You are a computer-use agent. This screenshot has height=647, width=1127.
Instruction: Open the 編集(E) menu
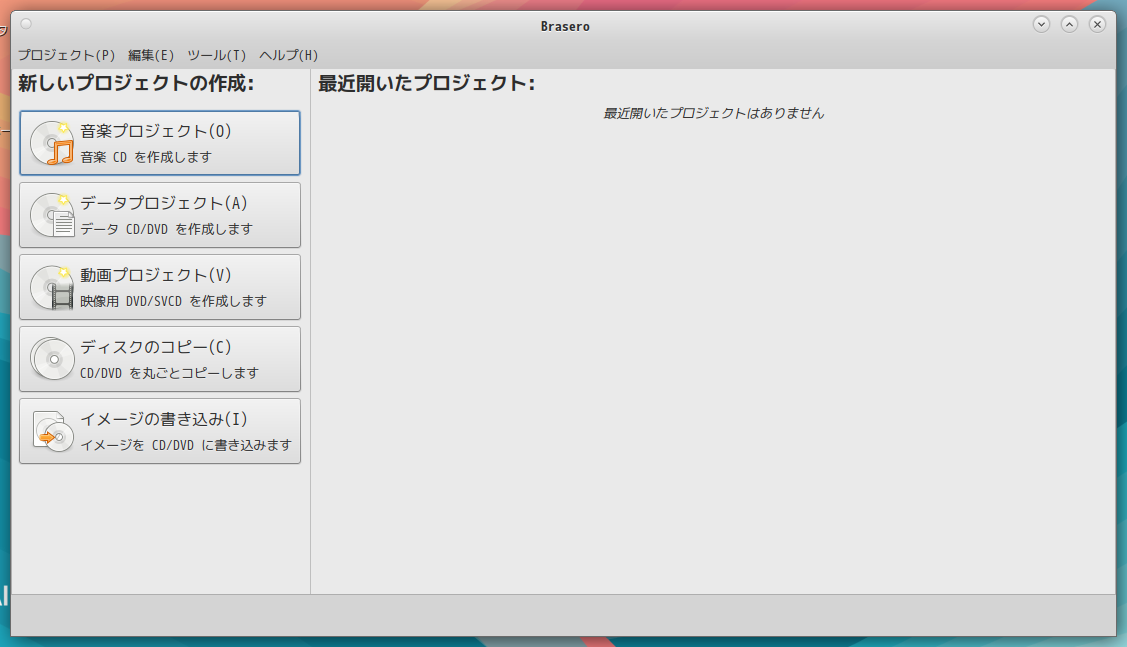[151, 55]
